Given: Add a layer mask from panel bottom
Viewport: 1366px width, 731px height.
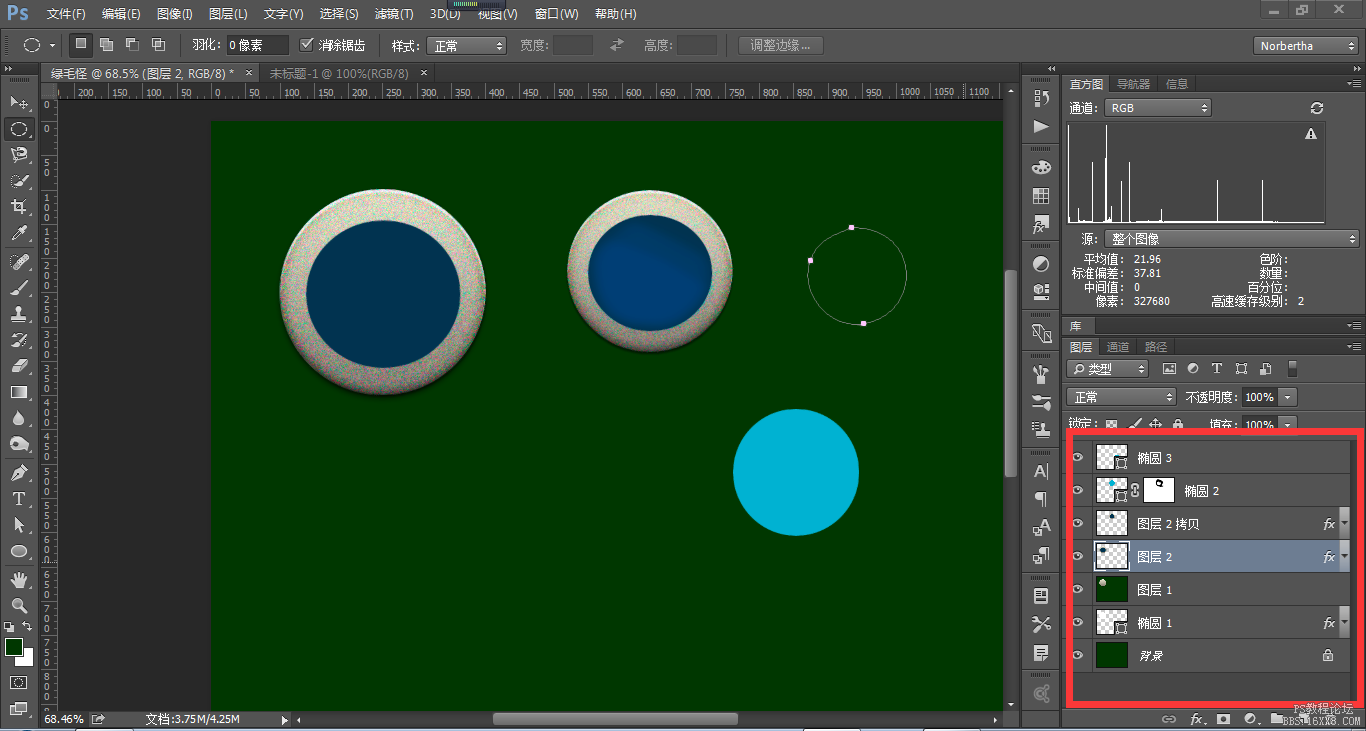Looking at the screenshot, I should (1223, 719).
